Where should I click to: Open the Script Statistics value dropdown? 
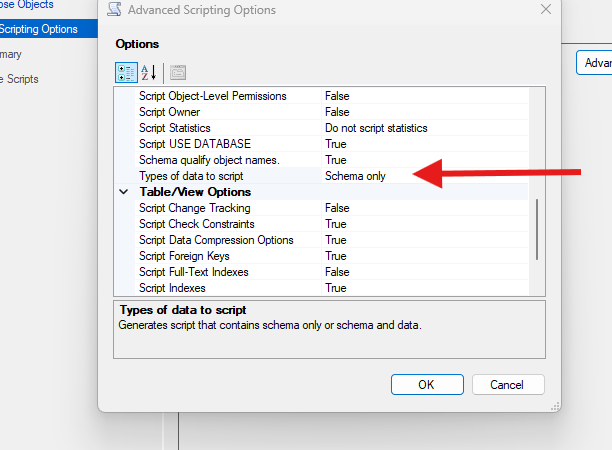[430, 128]
